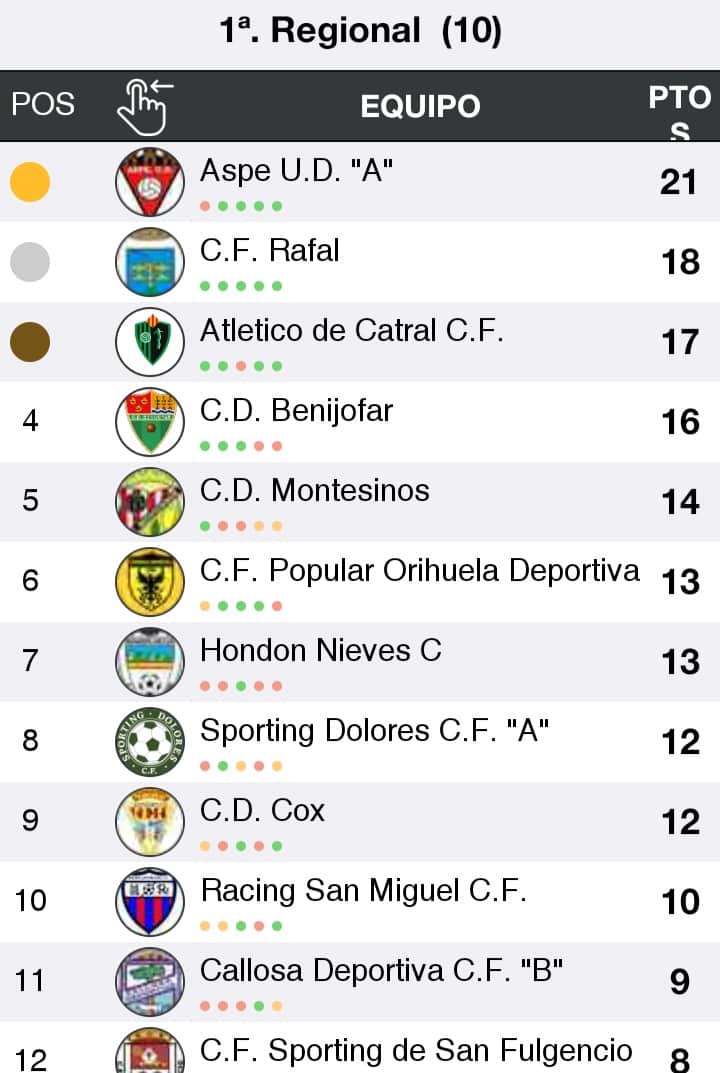Tap Racing San Miguel striped shield

pyautogui.click(x=149, y=901)
